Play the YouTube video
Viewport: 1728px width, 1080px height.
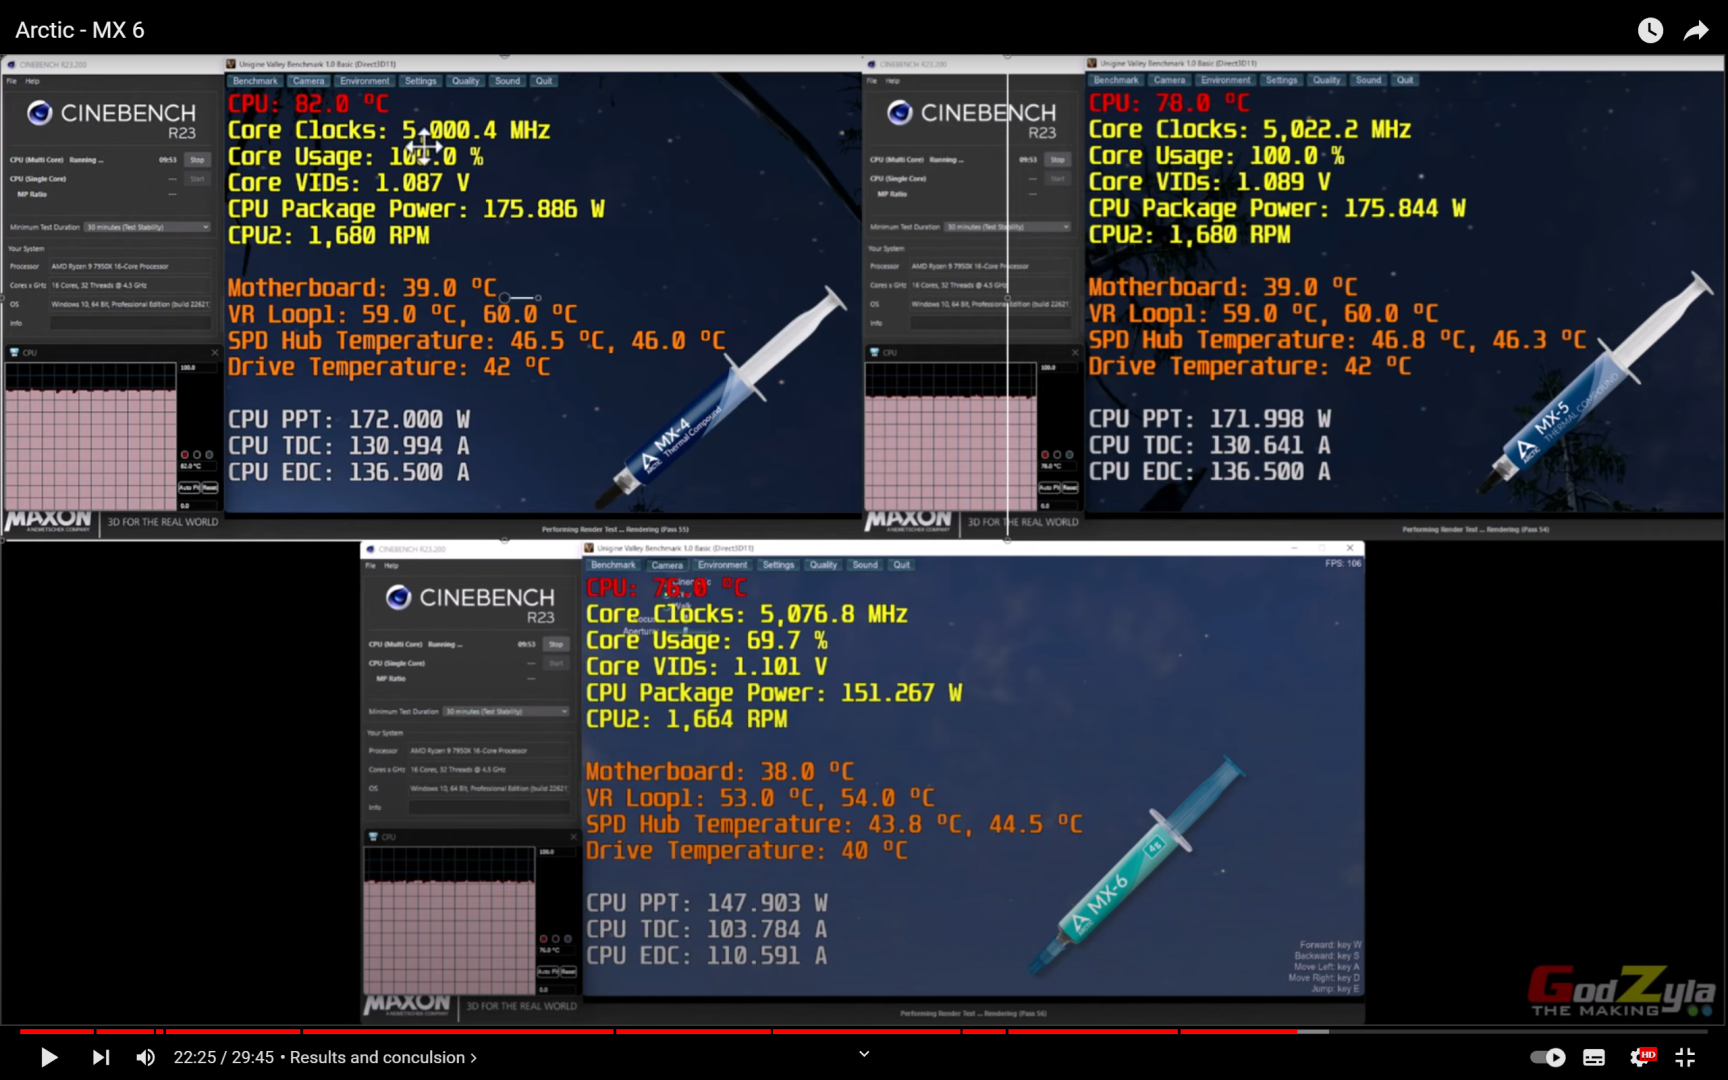coord(48,1057)
